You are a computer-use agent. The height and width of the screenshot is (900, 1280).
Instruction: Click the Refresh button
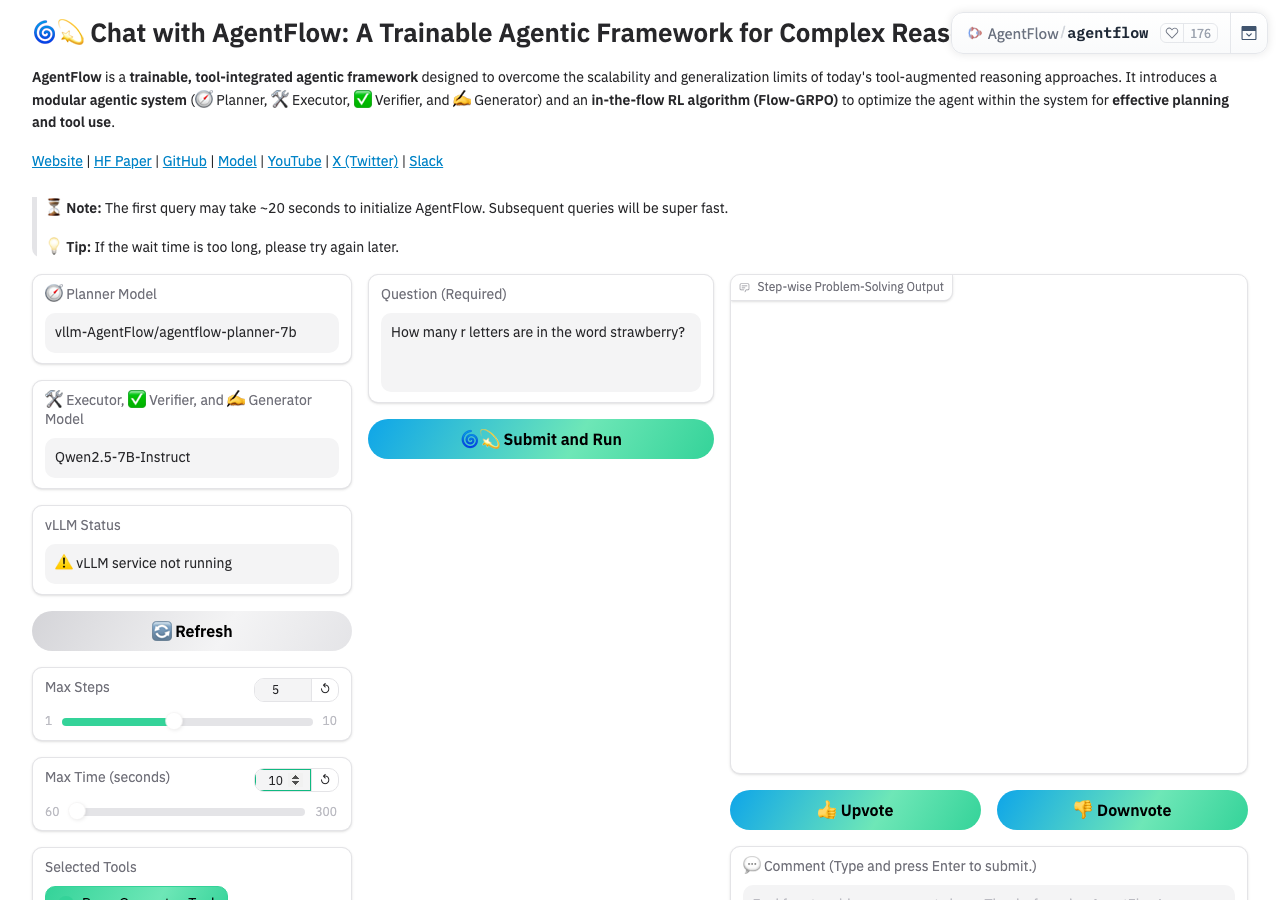coord(192,631)
